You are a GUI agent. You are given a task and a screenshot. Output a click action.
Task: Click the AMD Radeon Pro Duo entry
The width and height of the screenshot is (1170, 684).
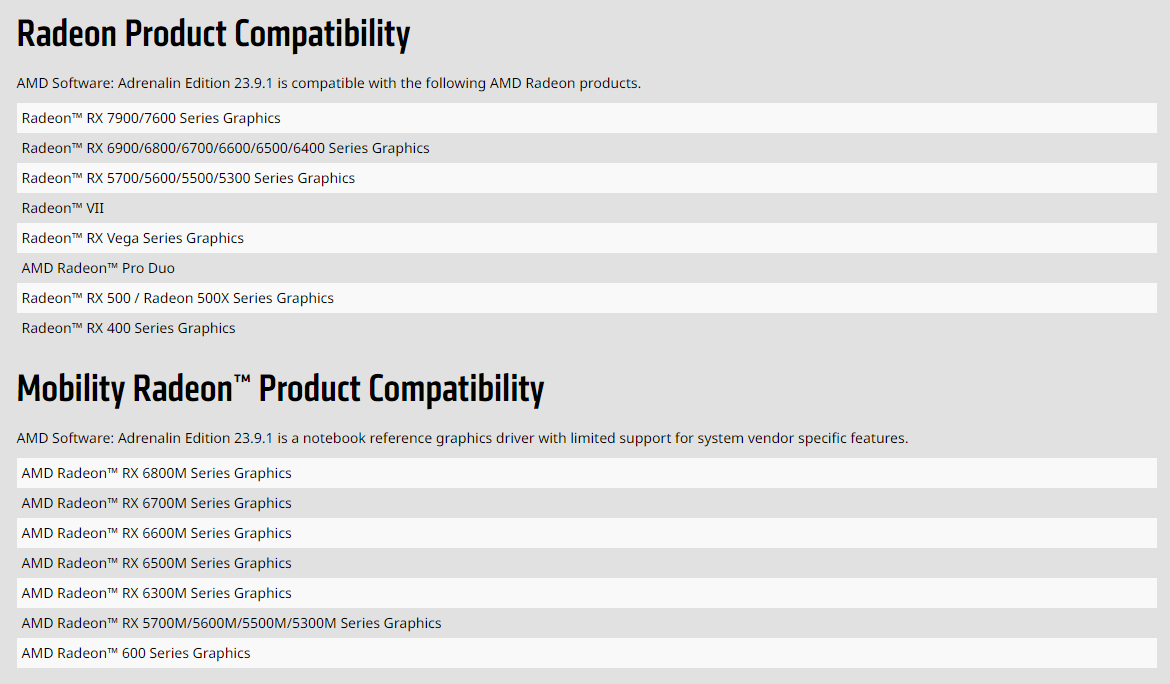point(98,268)
